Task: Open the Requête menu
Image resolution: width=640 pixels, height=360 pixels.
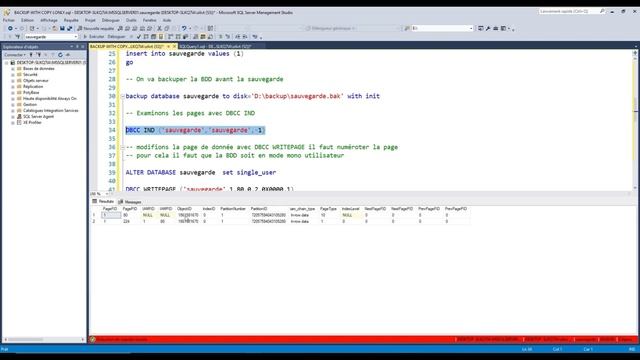Action: [71, 20]
